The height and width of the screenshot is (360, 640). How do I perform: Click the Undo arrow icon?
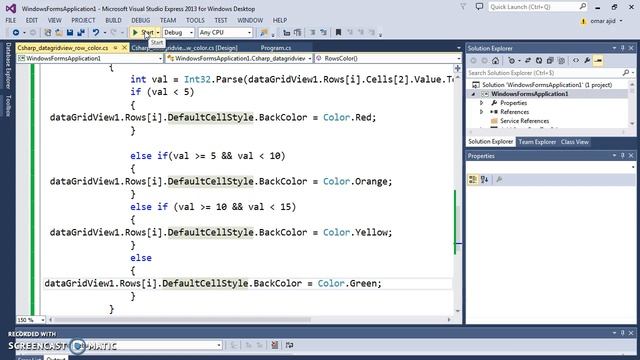pyautogui.click(x=96, y=32)
